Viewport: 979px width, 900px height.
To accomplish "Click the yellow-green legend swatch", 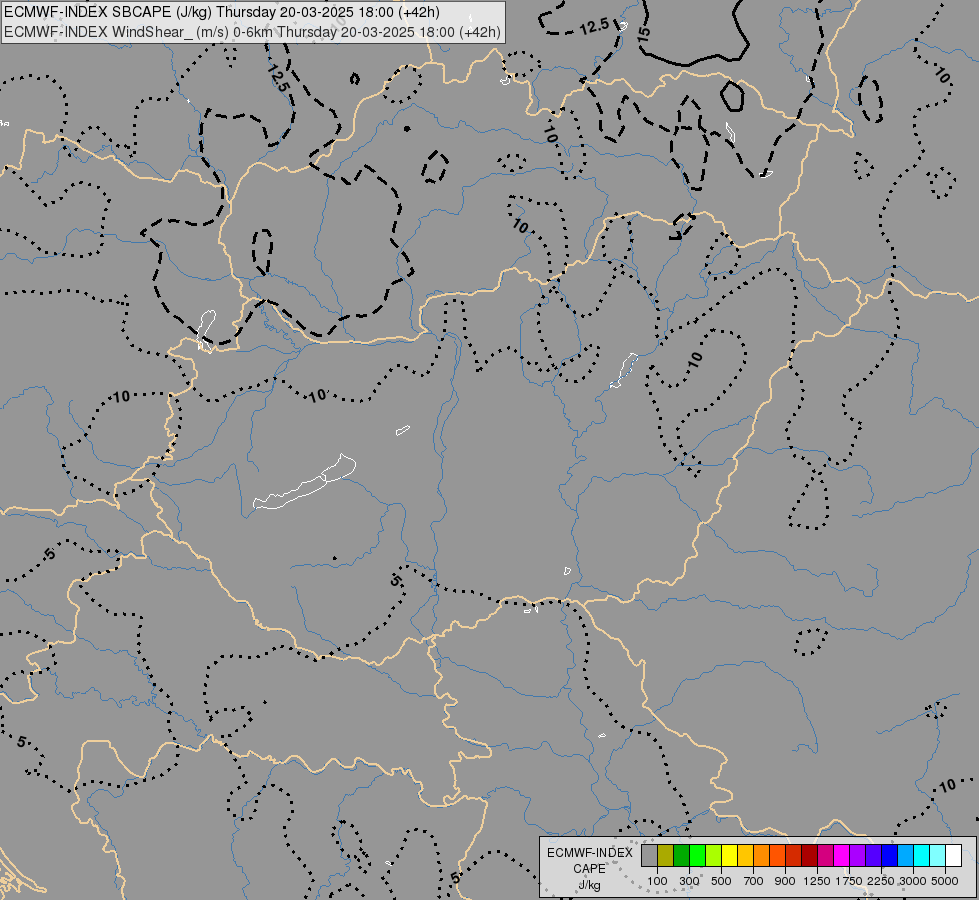I will pos(714,855).
